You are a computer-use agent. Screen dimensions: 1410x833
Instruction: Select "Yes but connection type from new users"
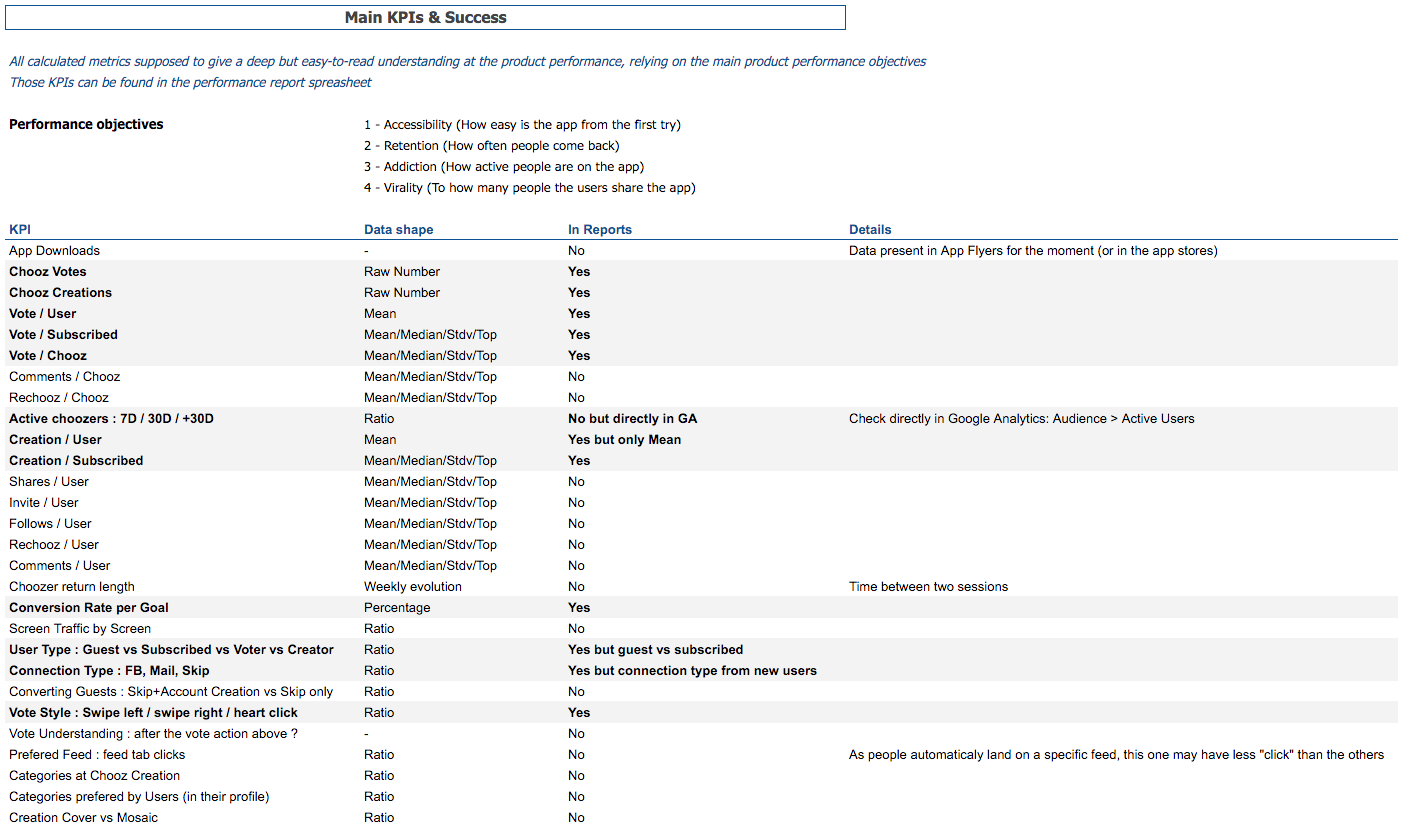[692, 671]
